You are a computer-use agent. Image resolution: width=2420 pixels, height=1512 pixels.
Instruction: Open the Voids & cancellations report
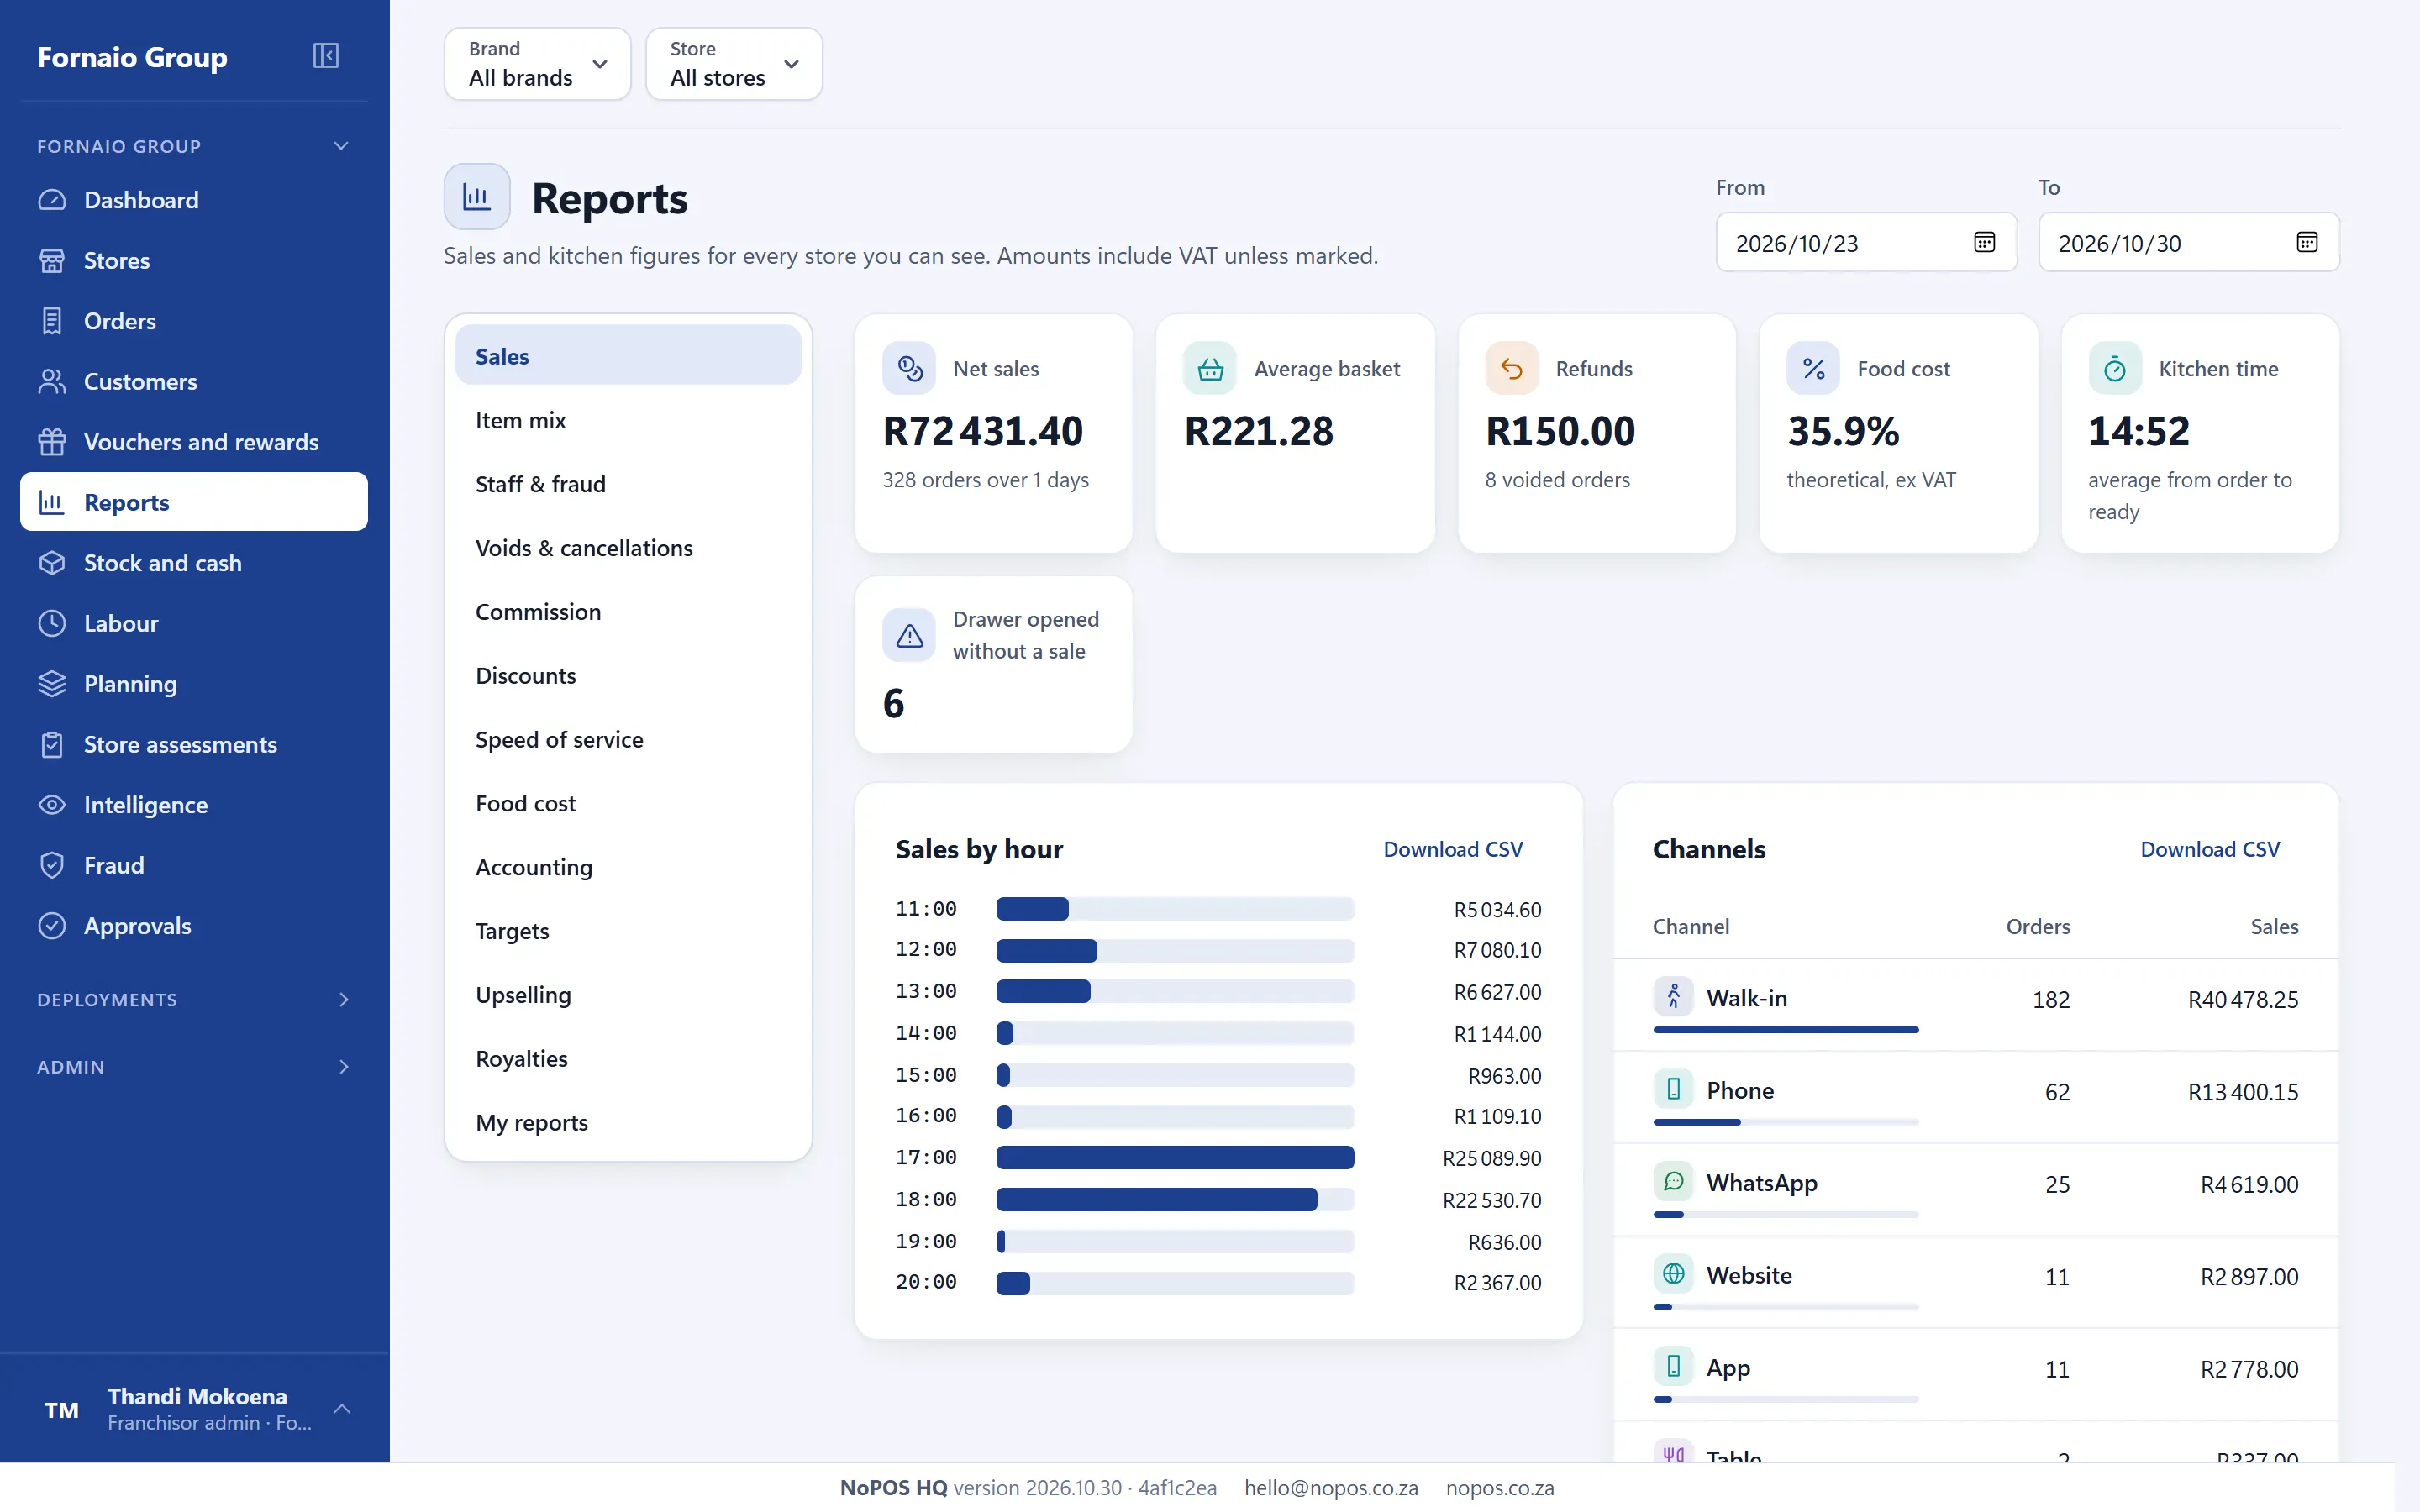pos(628,548)
